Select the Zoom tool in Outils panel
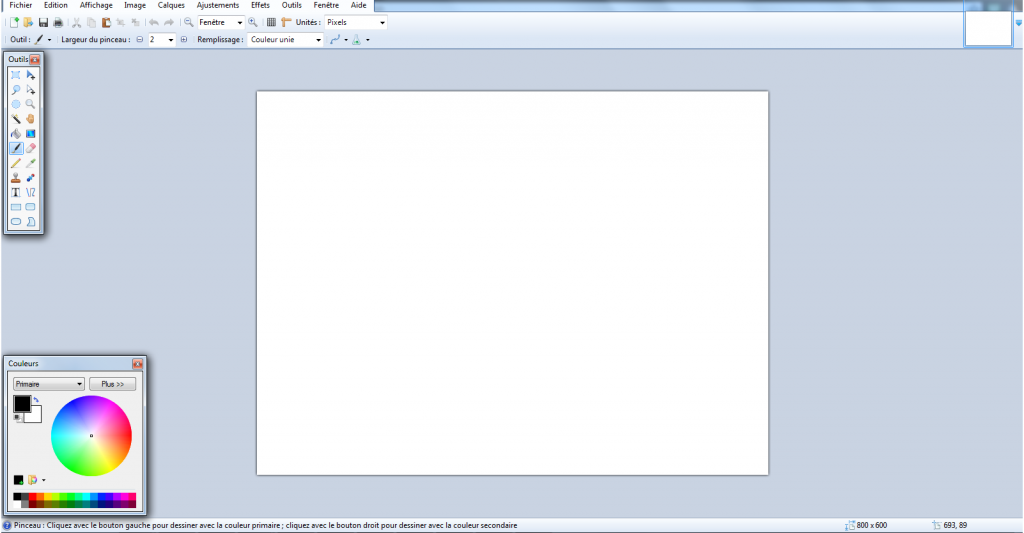 click(x=31, y=104)
